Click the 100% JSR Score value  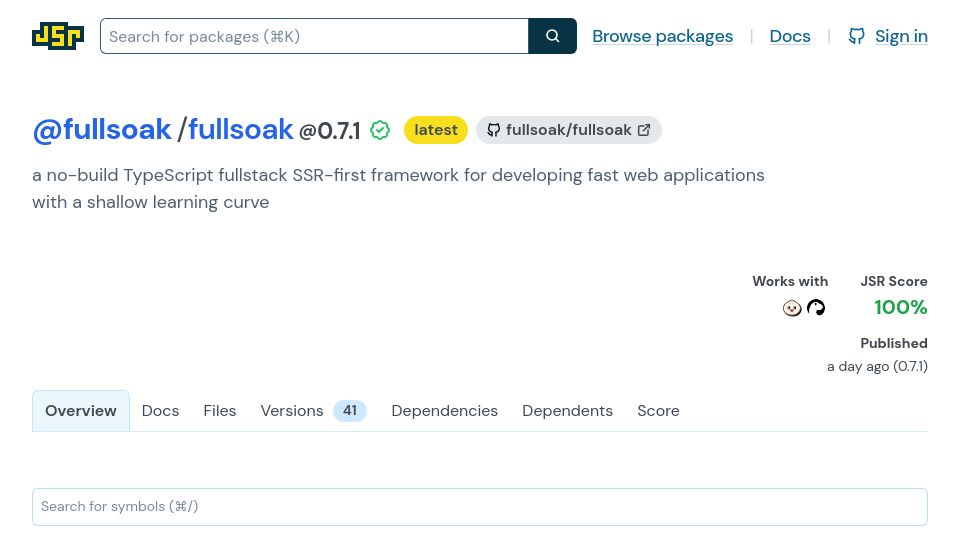coord(901,307)
